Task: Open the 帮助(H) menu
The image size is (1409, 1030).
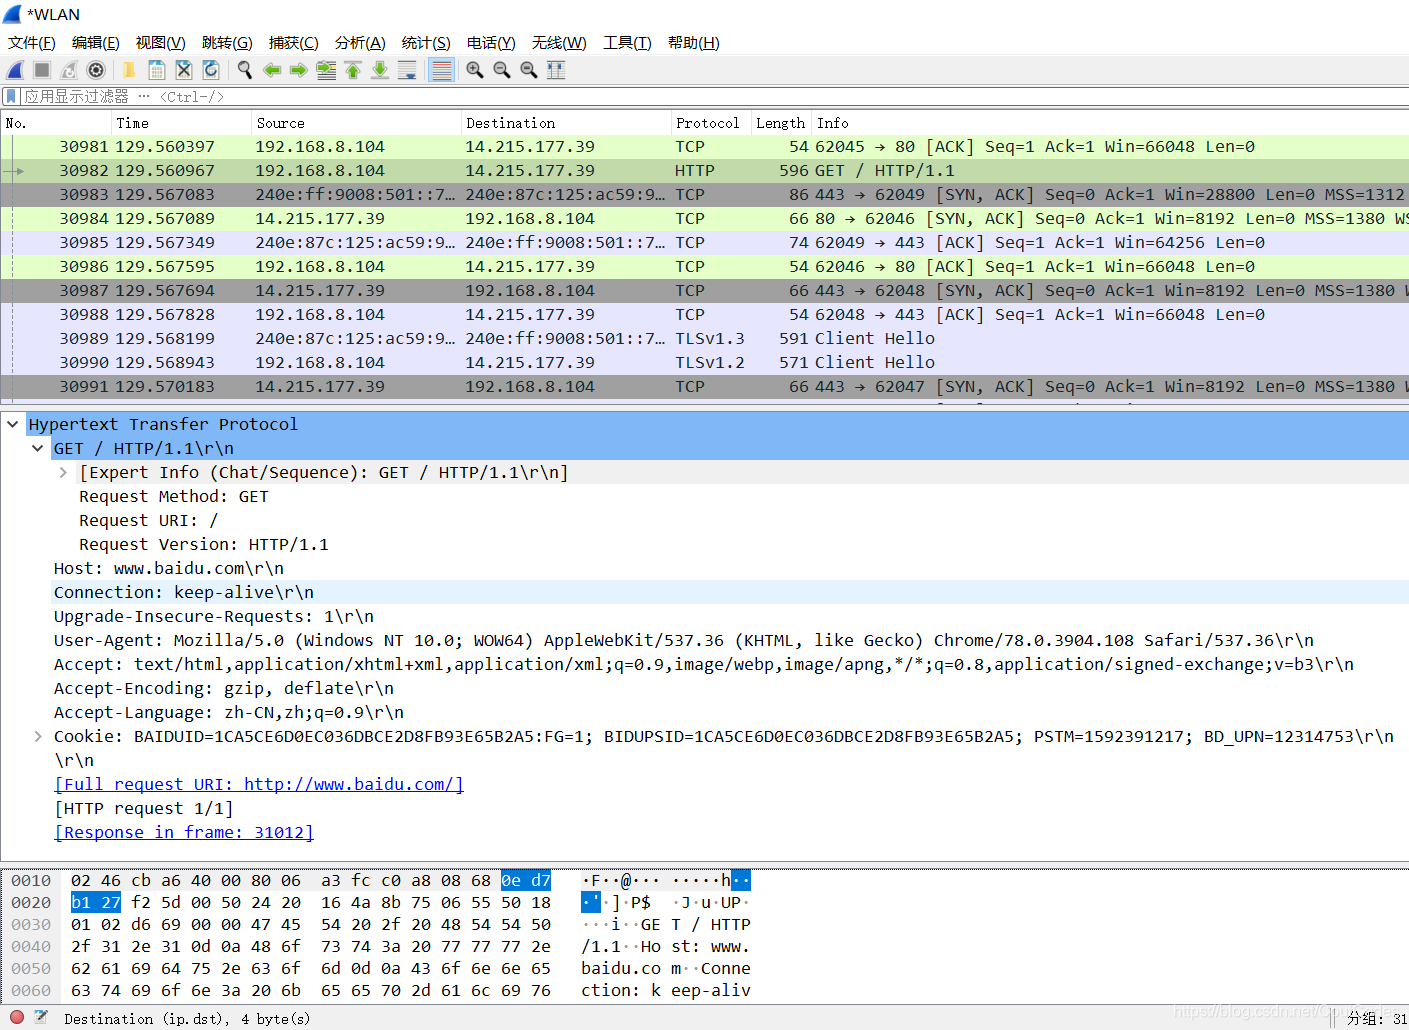Action: (694, 43)
